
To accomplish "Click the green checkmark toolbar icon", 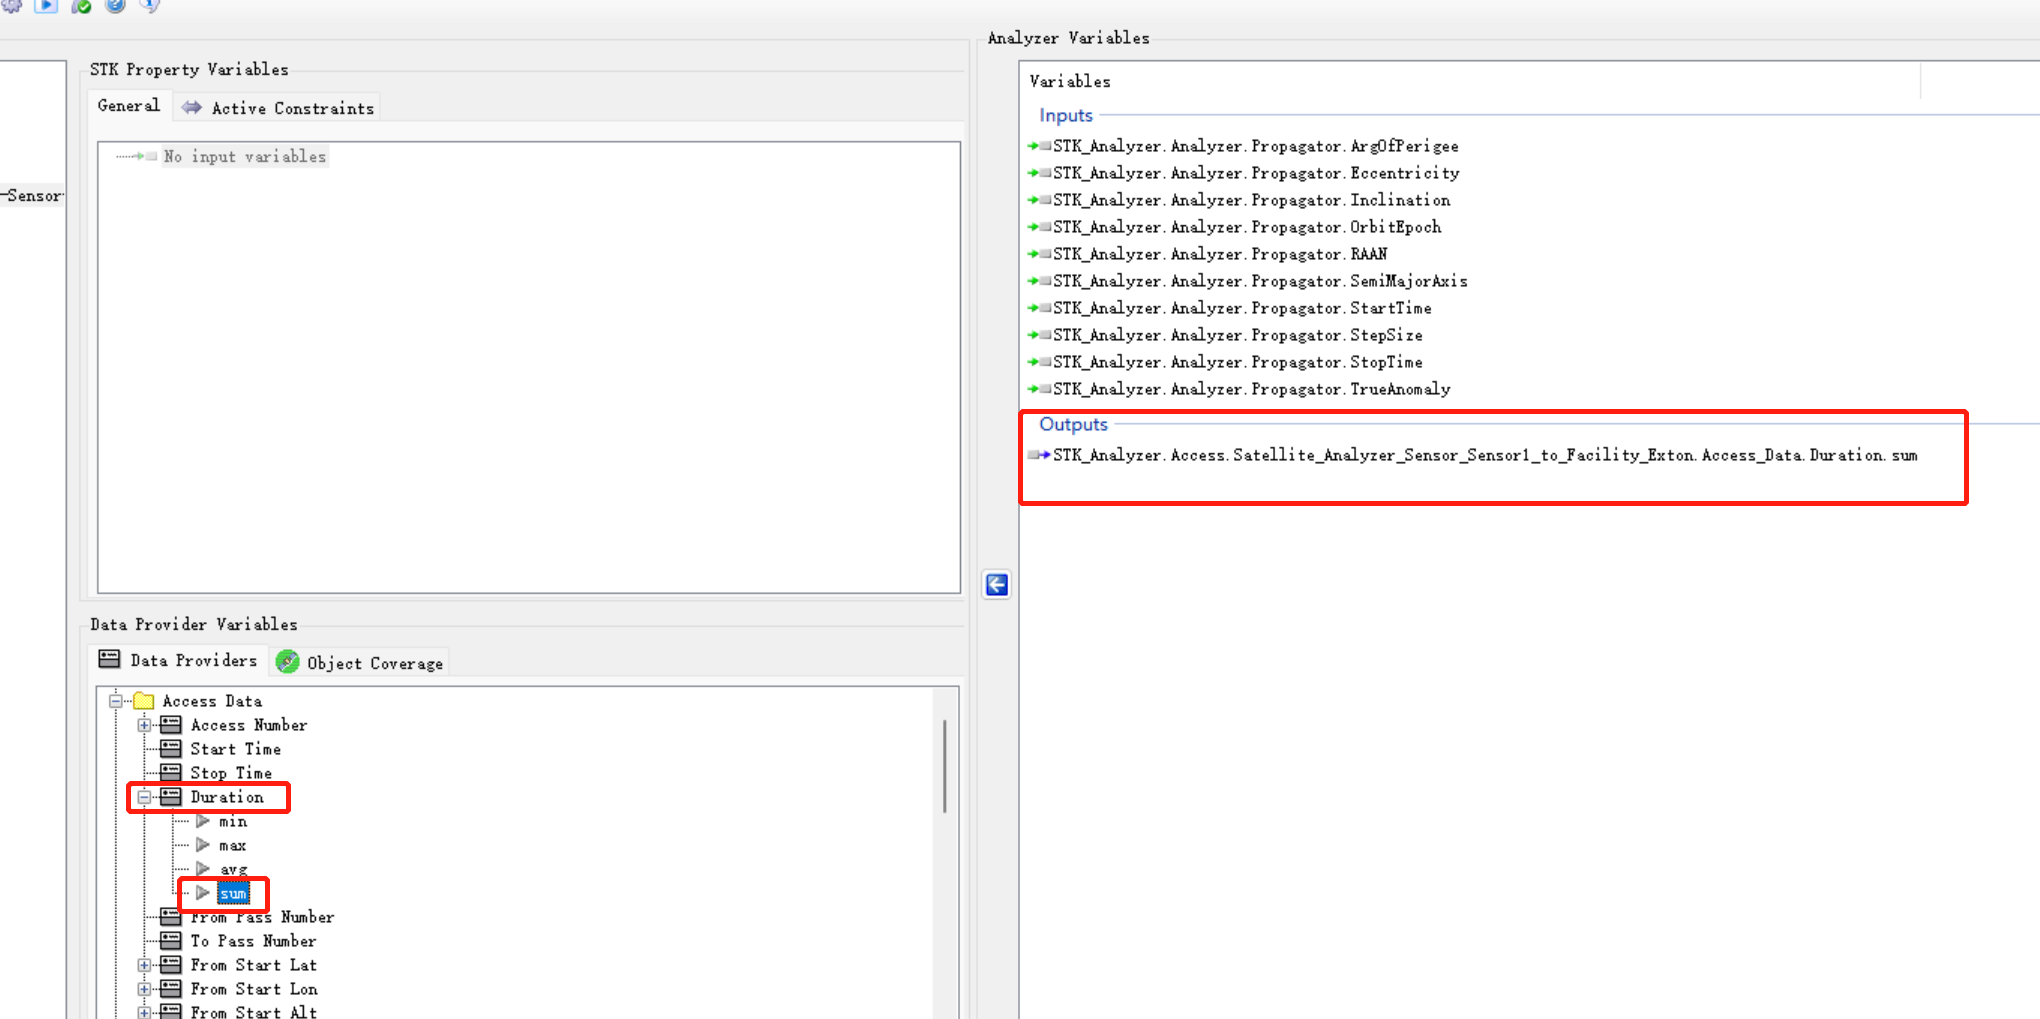I will pyautogui.click(x=82, y=6).
